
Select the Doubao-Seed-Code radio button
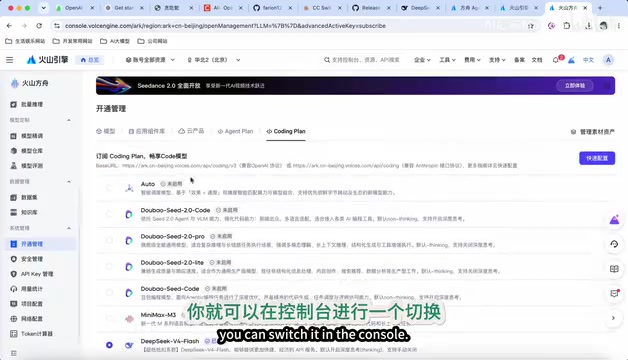[x=109, y=292]
